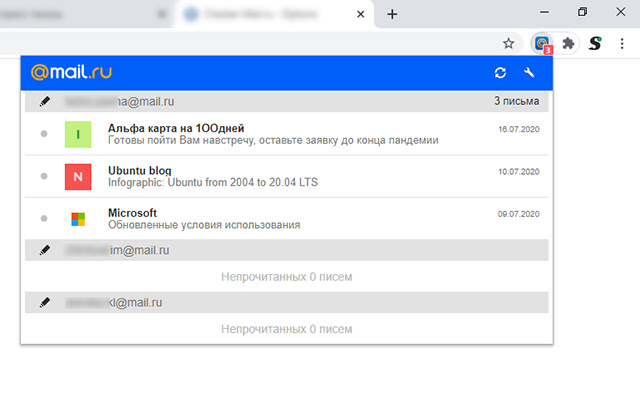Click date 10.07.2020
The image size is (640, 400).
pos(519,172)
